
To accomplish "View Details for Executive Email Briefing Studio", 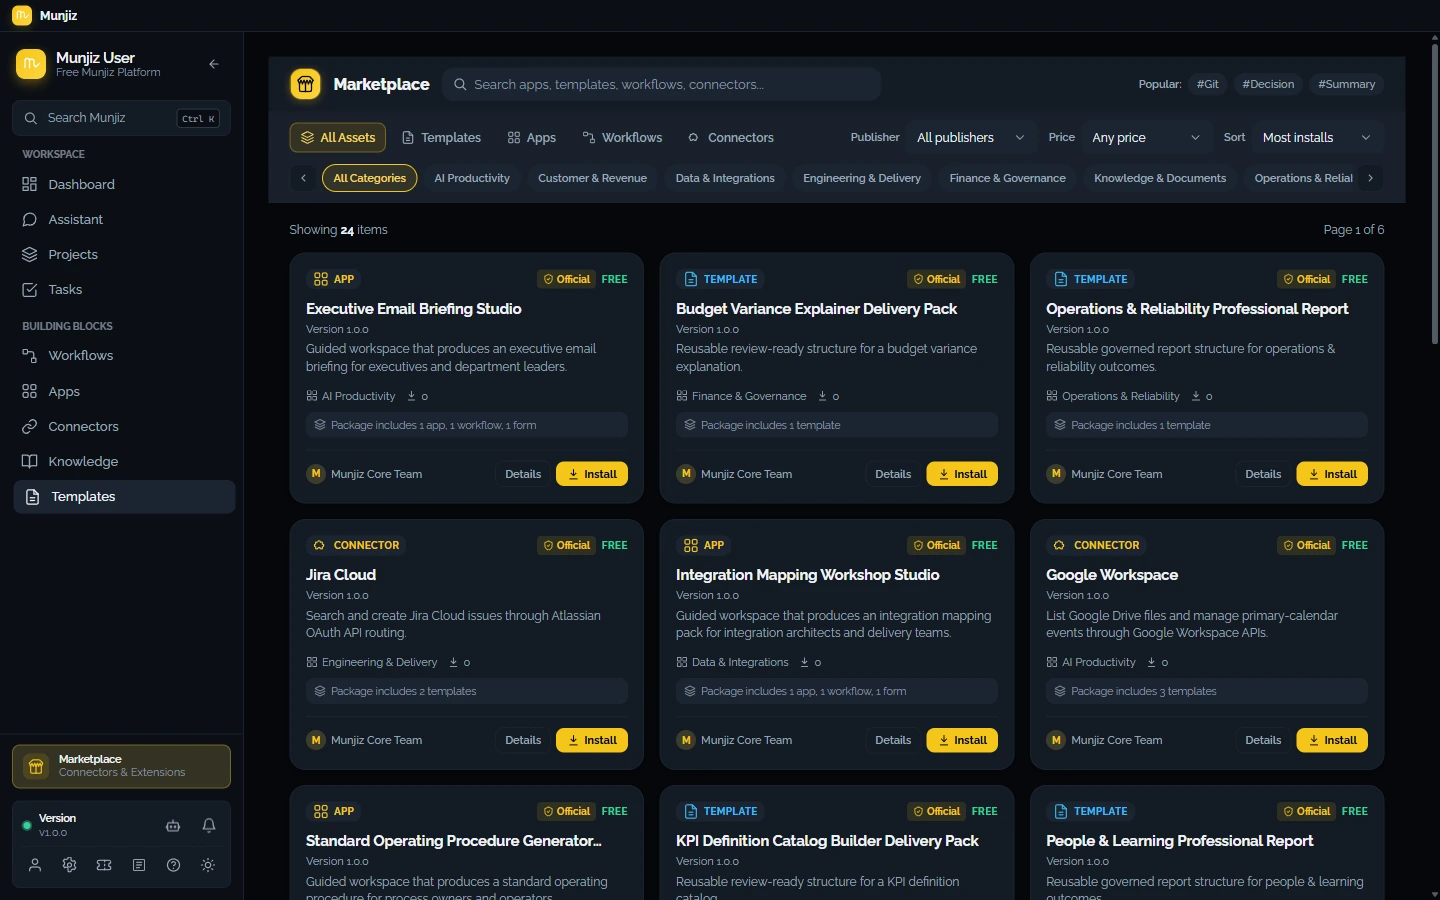I will (523, 474).
